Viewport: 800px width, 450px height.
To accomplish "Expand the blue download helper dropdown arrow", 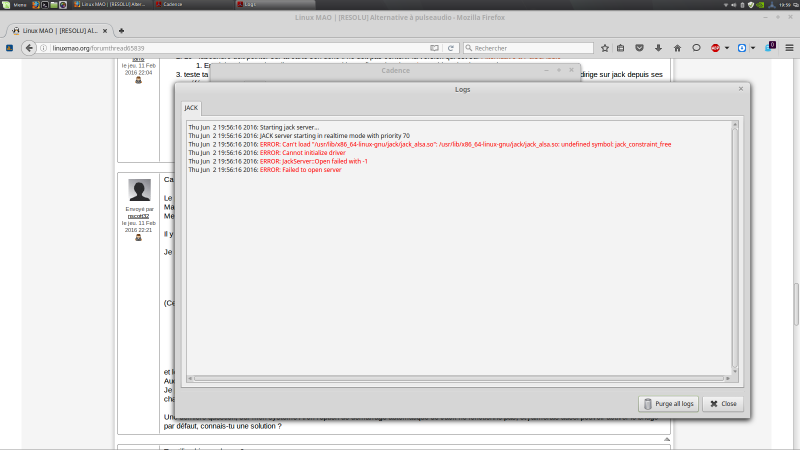I will coord(753,48).
